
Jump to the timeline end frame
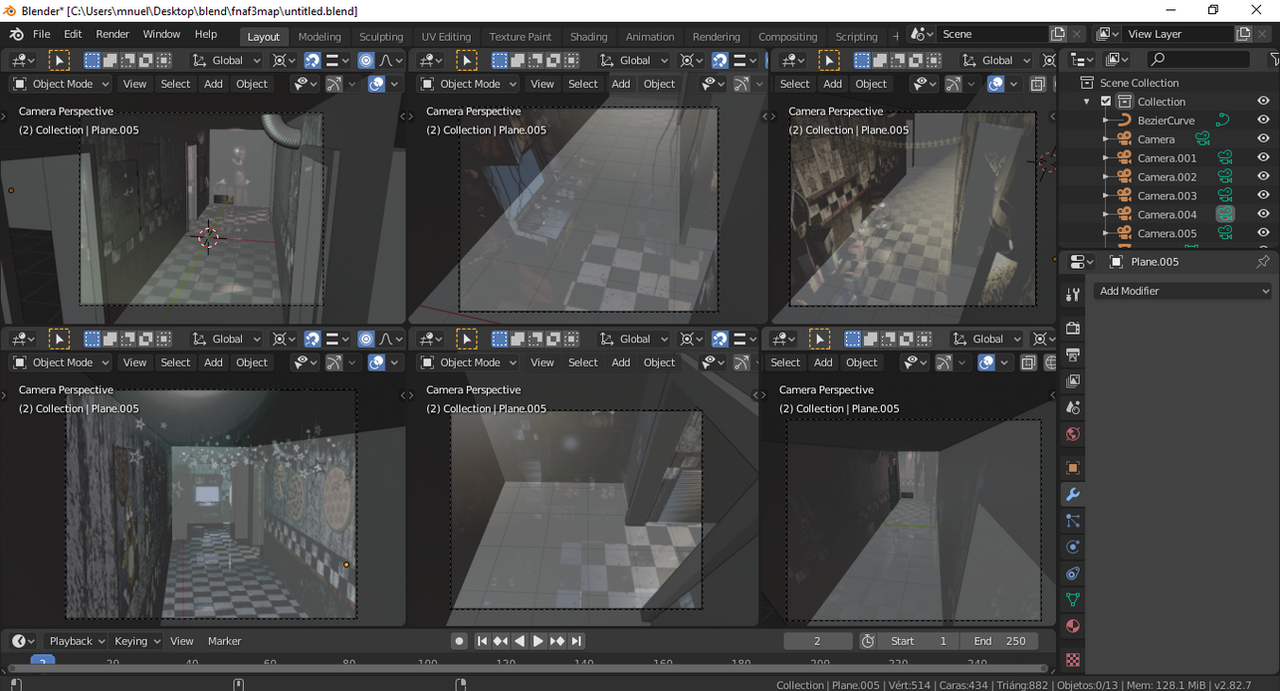click(576, 641)
